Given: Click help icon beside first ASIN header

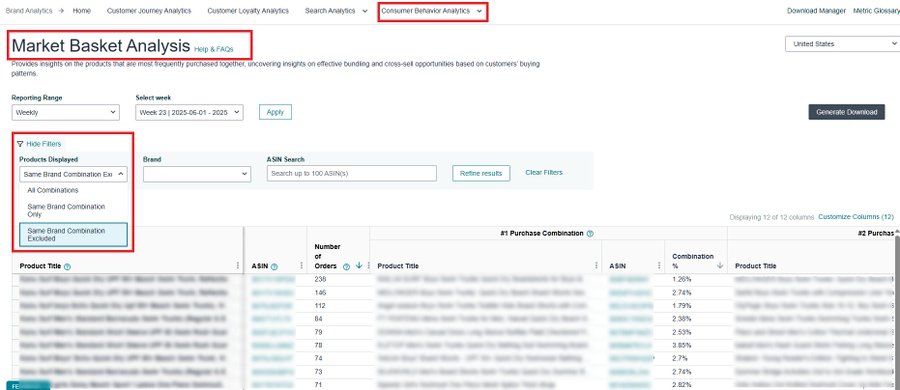Looking at the screenshot, I should (274, 267).
